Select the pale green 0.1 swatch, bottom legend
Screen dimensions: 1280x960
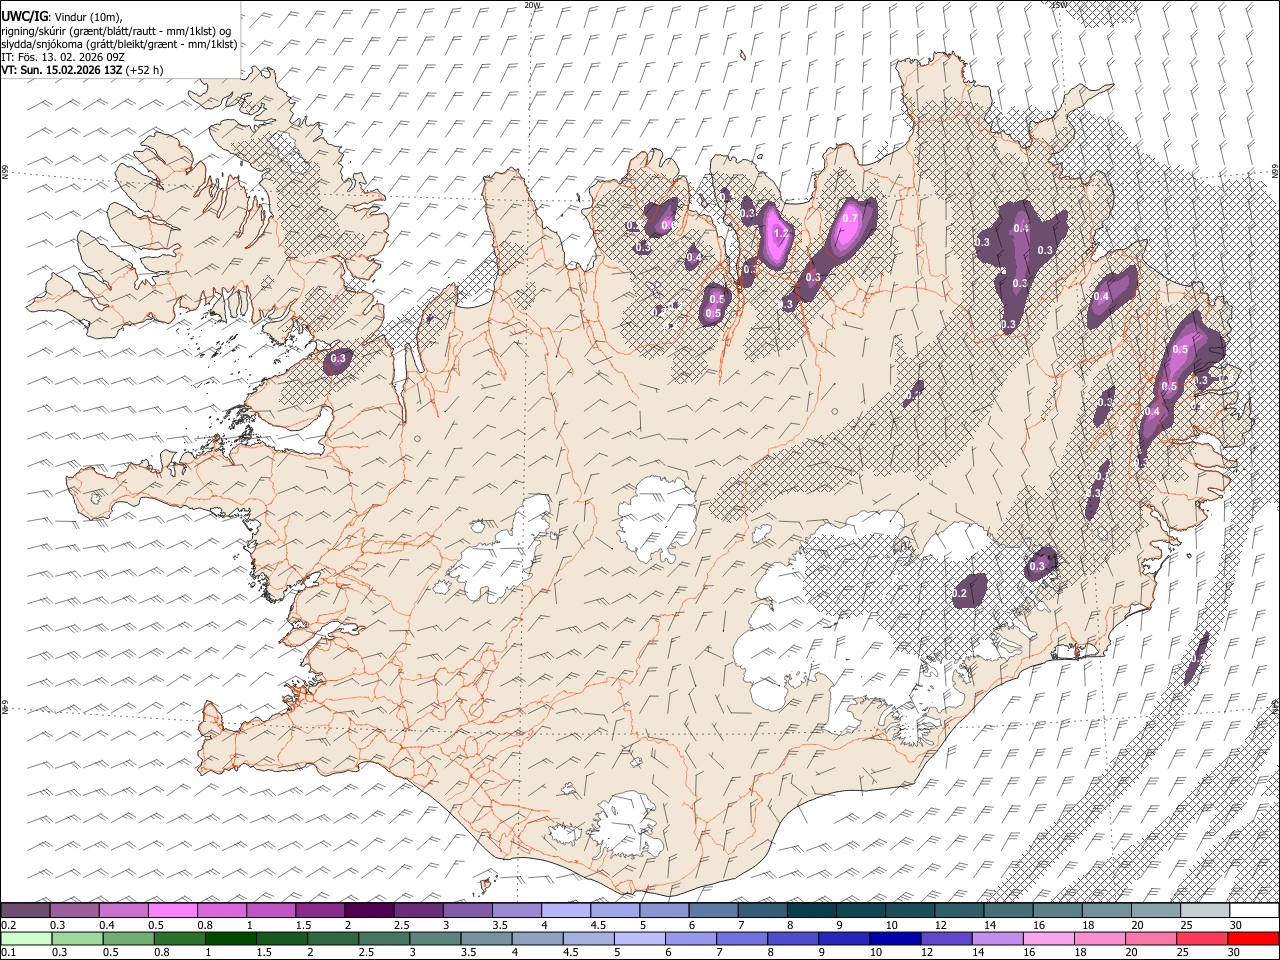point(25,939)
